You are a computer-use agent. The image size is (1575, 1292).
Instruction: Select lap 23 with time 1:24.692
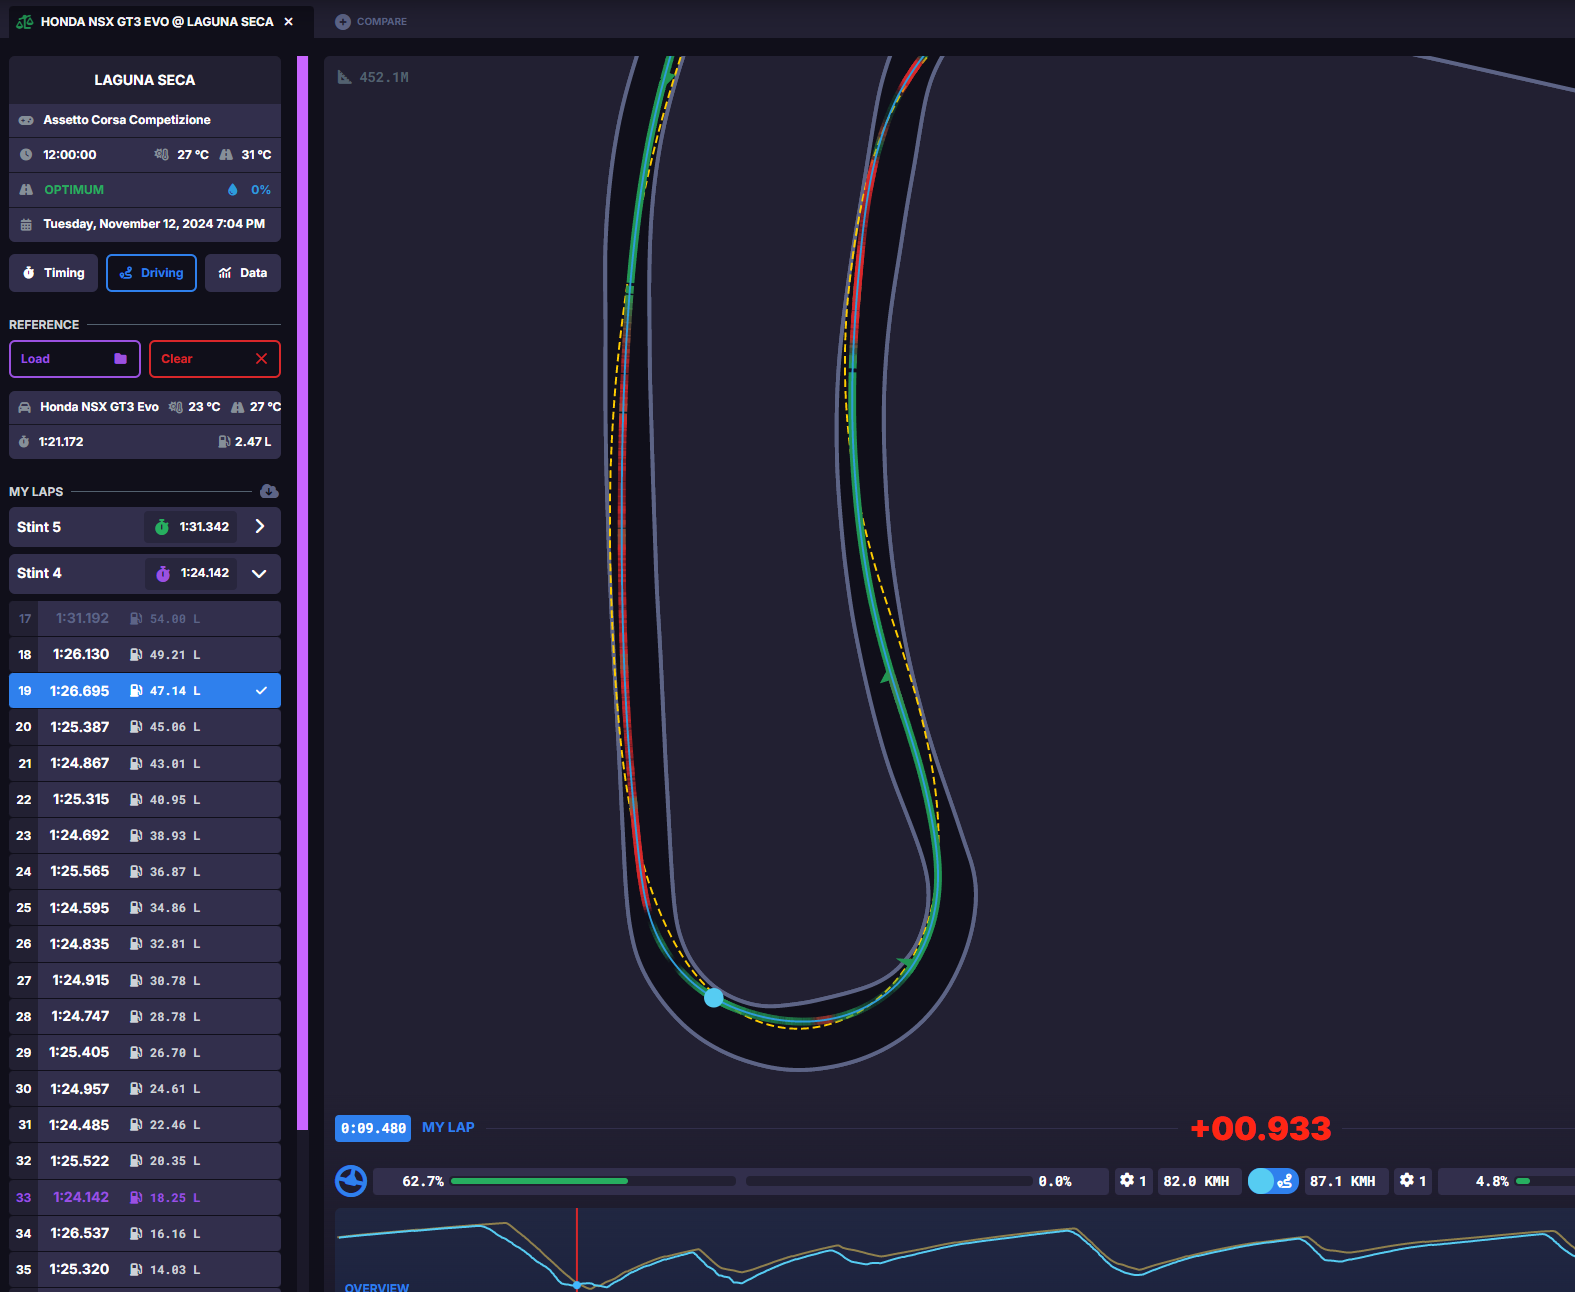[145, 835]
